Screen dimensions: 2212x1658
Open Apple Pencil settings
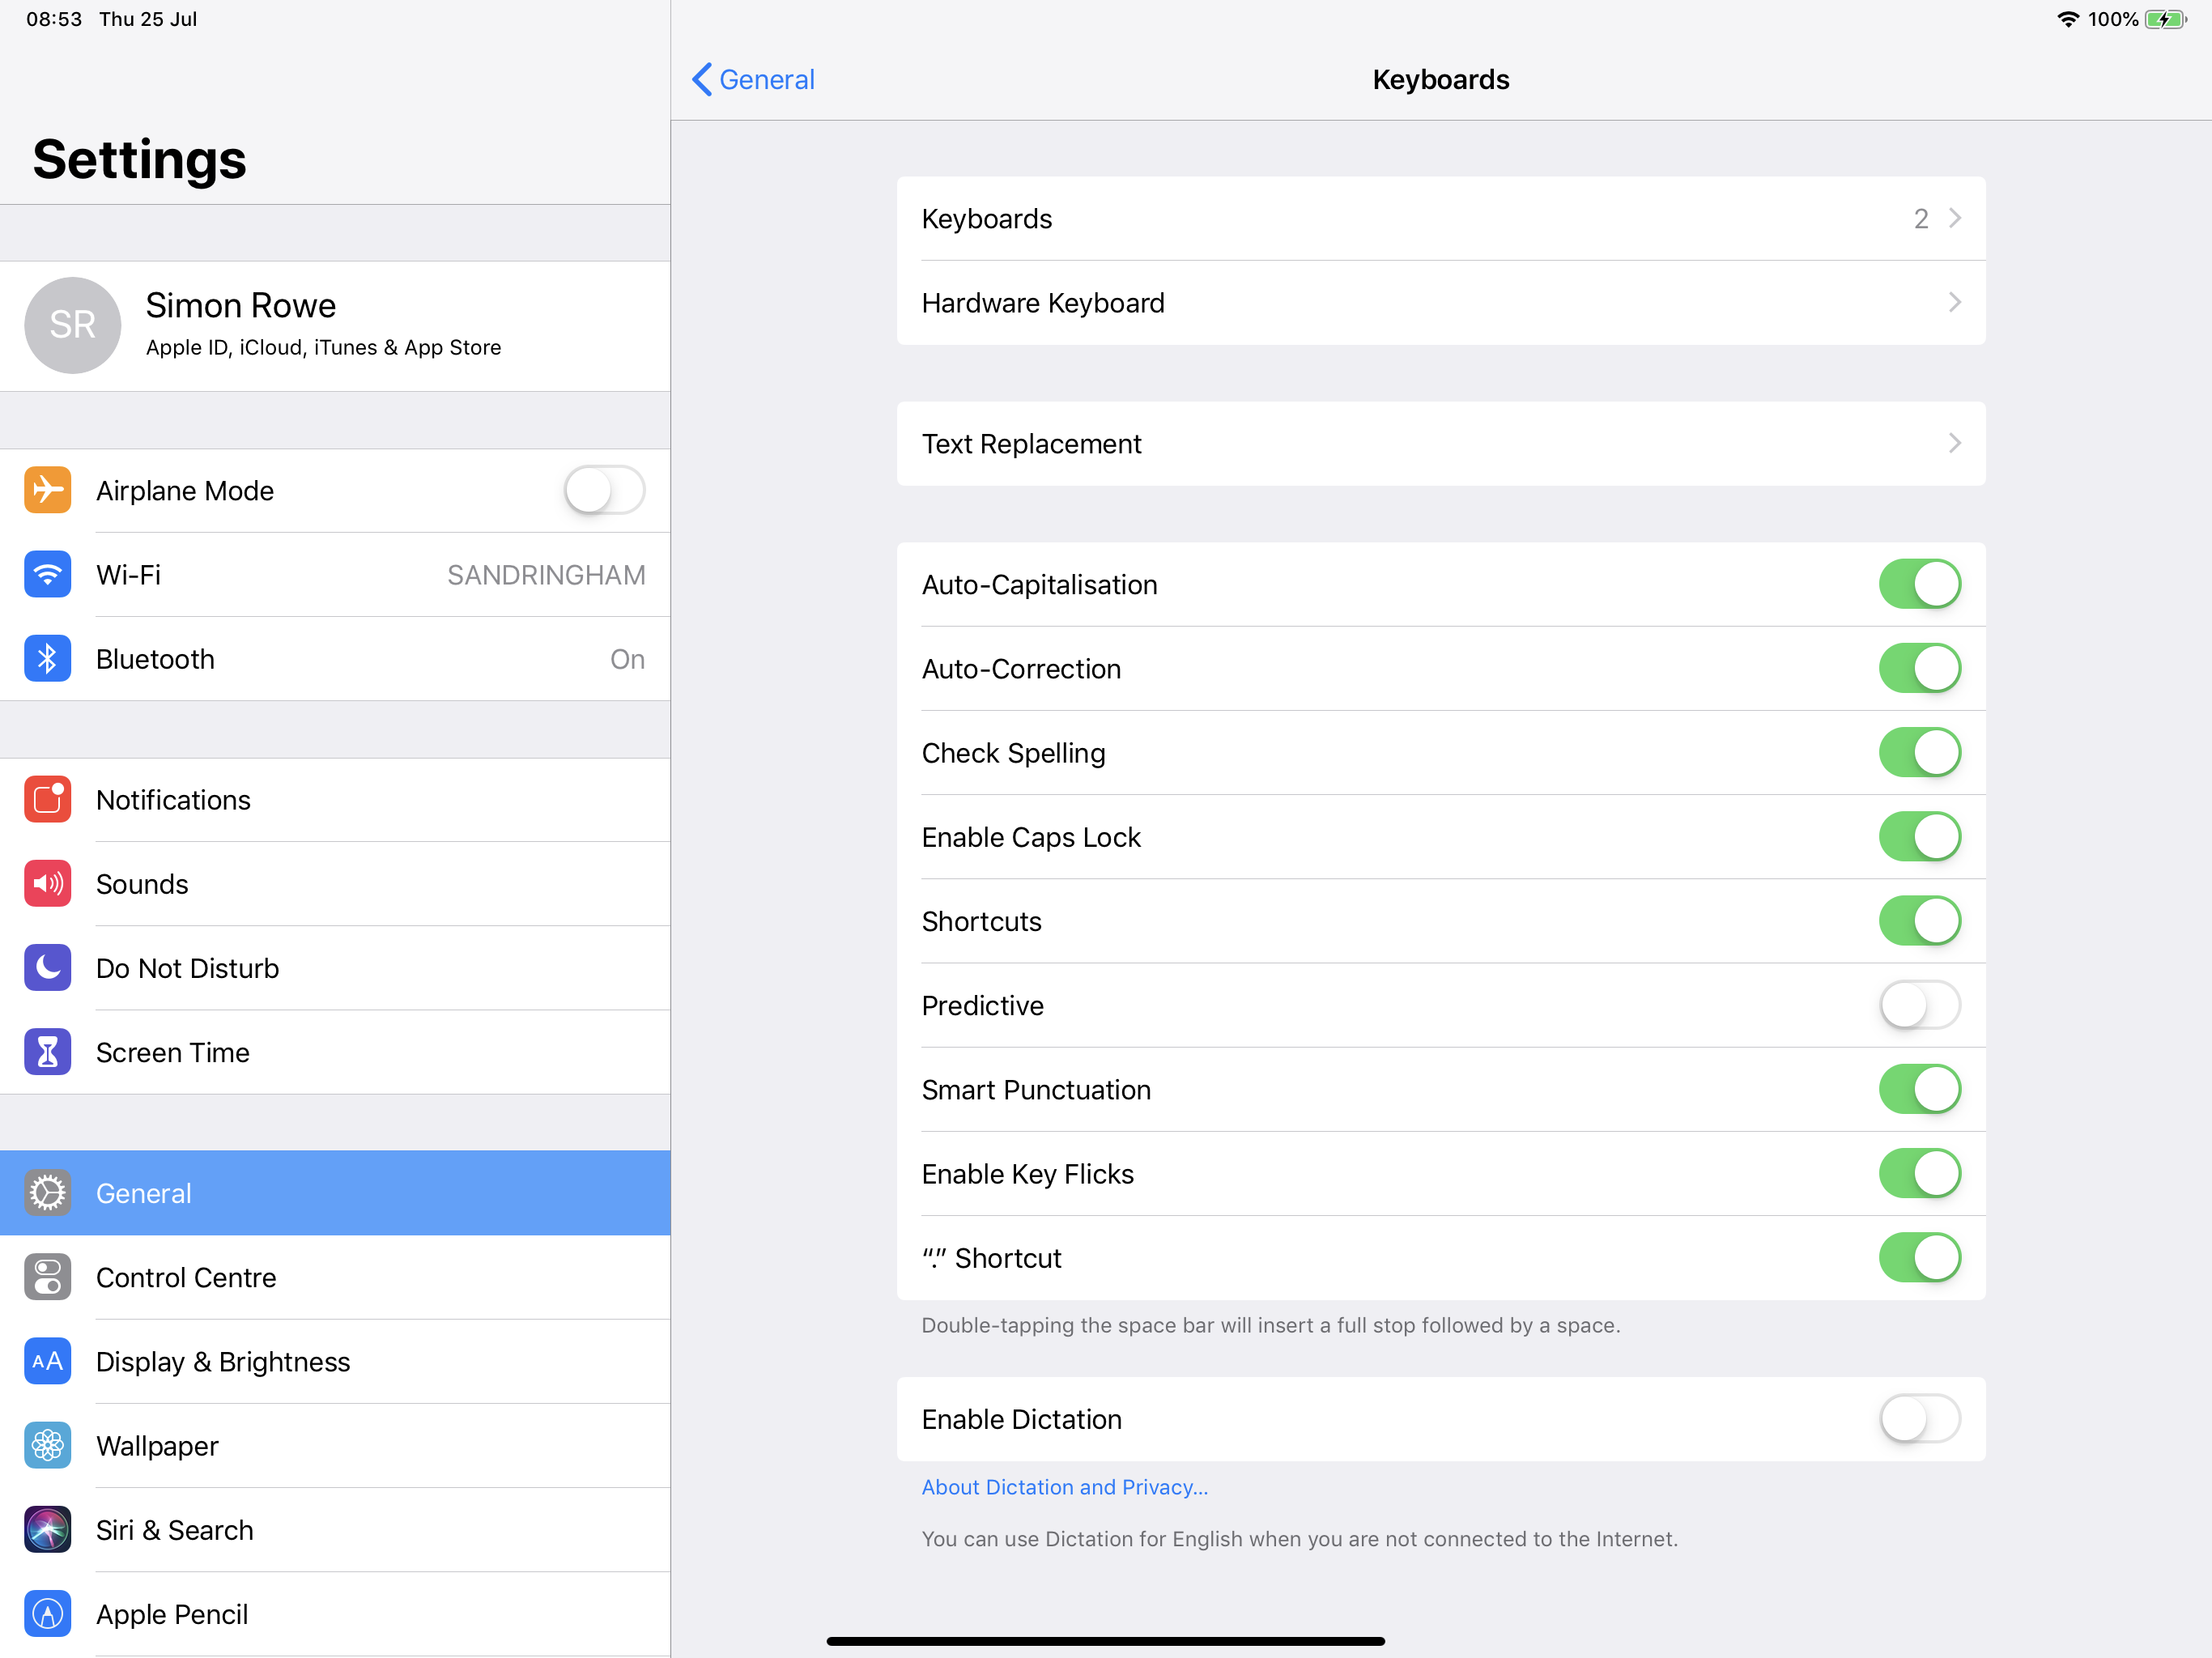click(x=335, y=1613)
